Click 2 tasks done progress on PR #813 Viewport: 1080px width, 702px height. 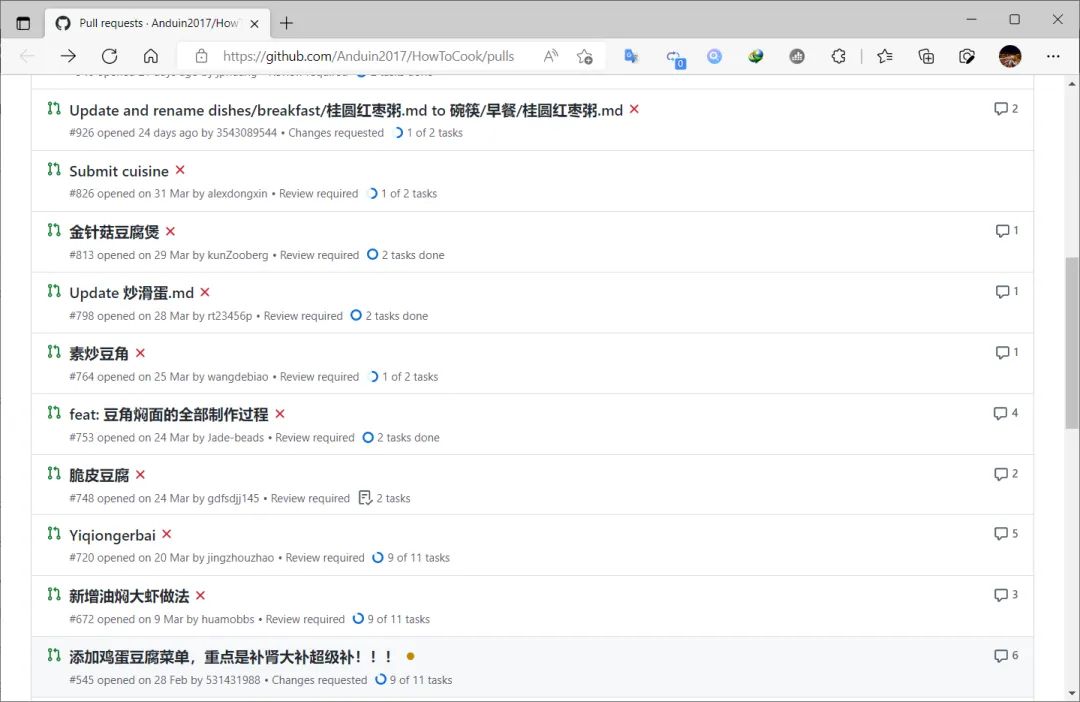pyautogui.click(x=406, y=255)
